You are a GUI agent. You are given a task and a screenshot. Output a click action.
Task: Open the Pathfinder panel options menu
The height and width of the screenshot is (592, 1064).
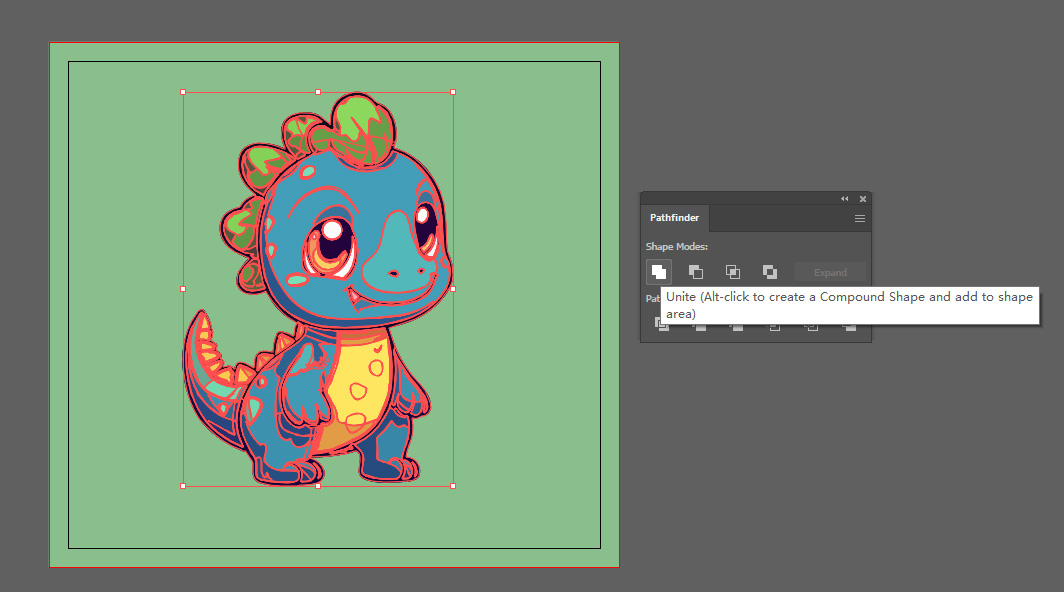860,219
